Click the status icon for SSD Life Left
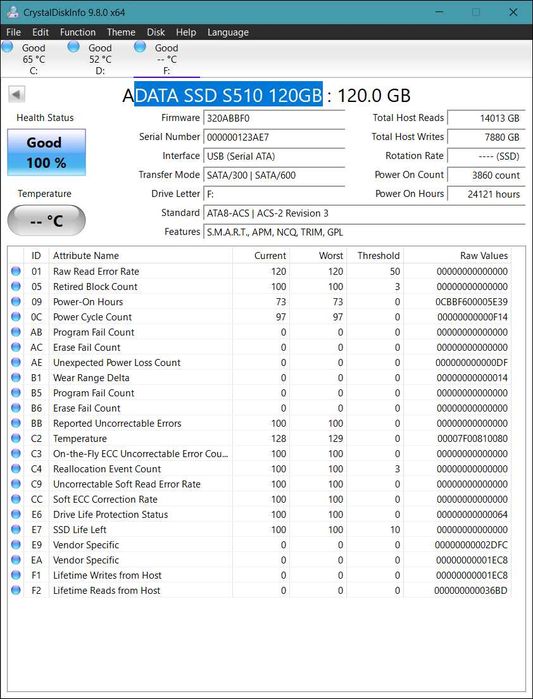The image size is (533, 699). pyautogui.click(x=16, y=529)
